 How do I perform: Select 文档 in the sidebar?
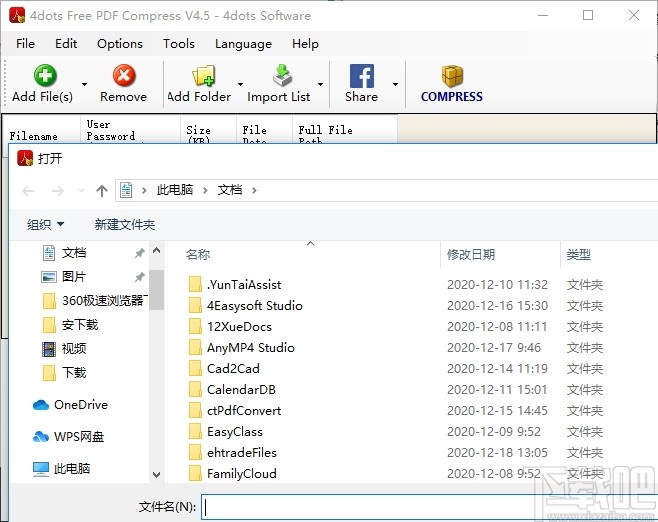point(74,253)
